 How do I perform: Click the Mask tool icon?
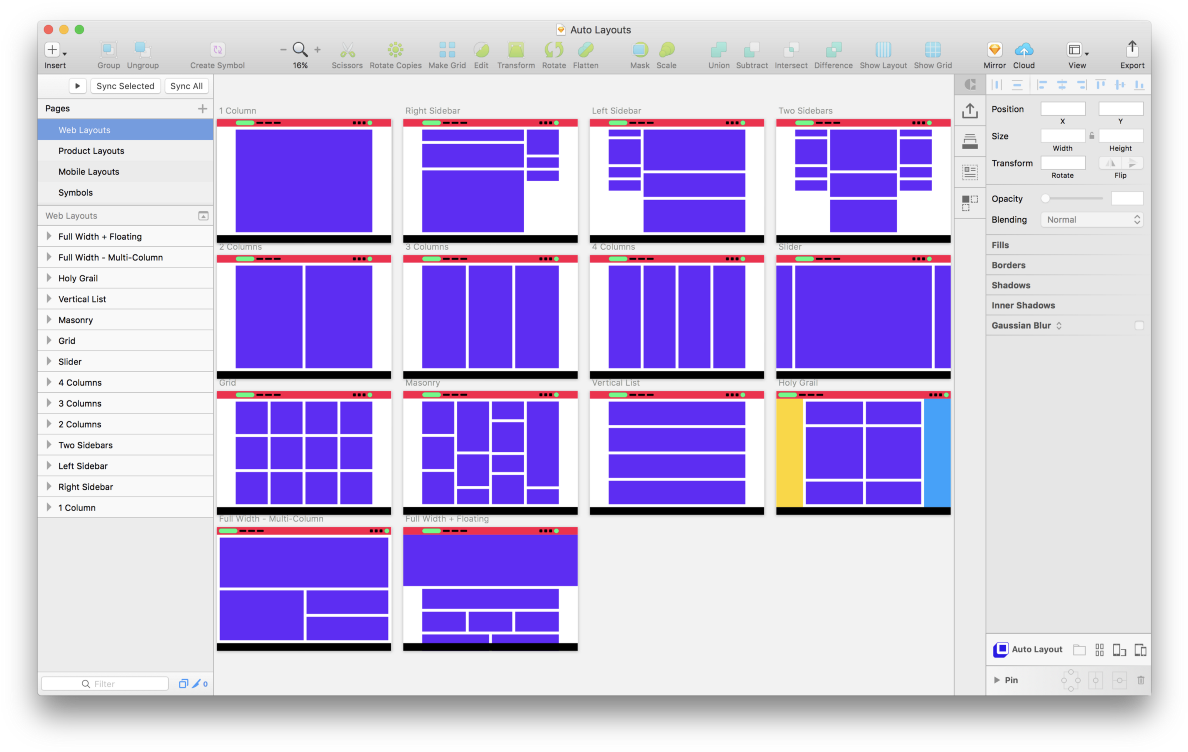[640, 50]
